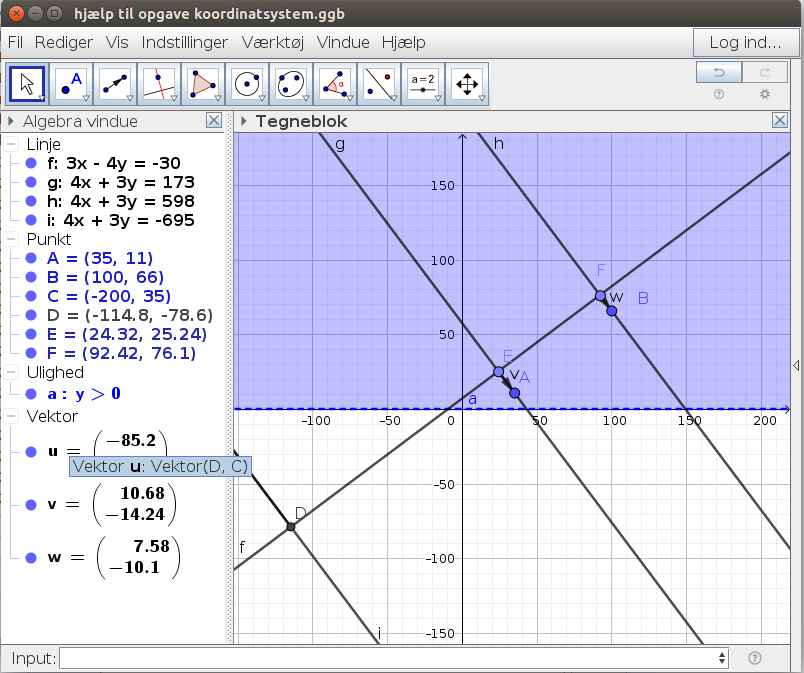This screenshot has width=804, height=673.
Task: Toggle visibility of vector u
Action: [31, 452]
